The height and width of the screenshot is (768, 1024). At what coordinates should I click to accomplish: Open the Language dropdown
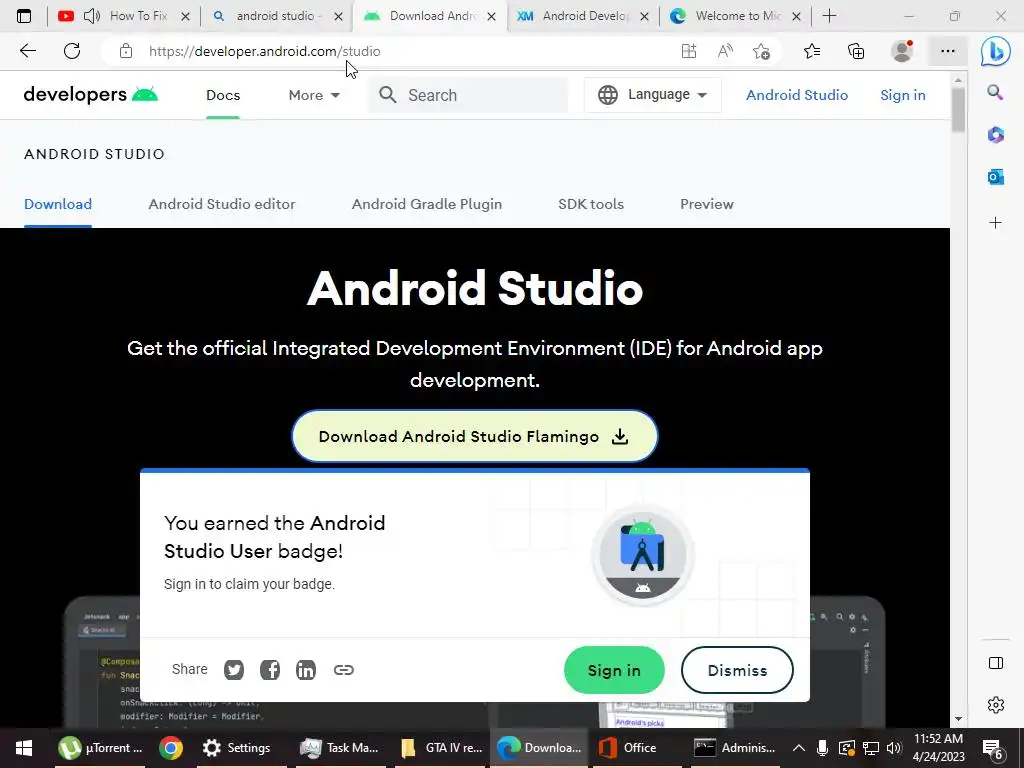click(652, 95)
